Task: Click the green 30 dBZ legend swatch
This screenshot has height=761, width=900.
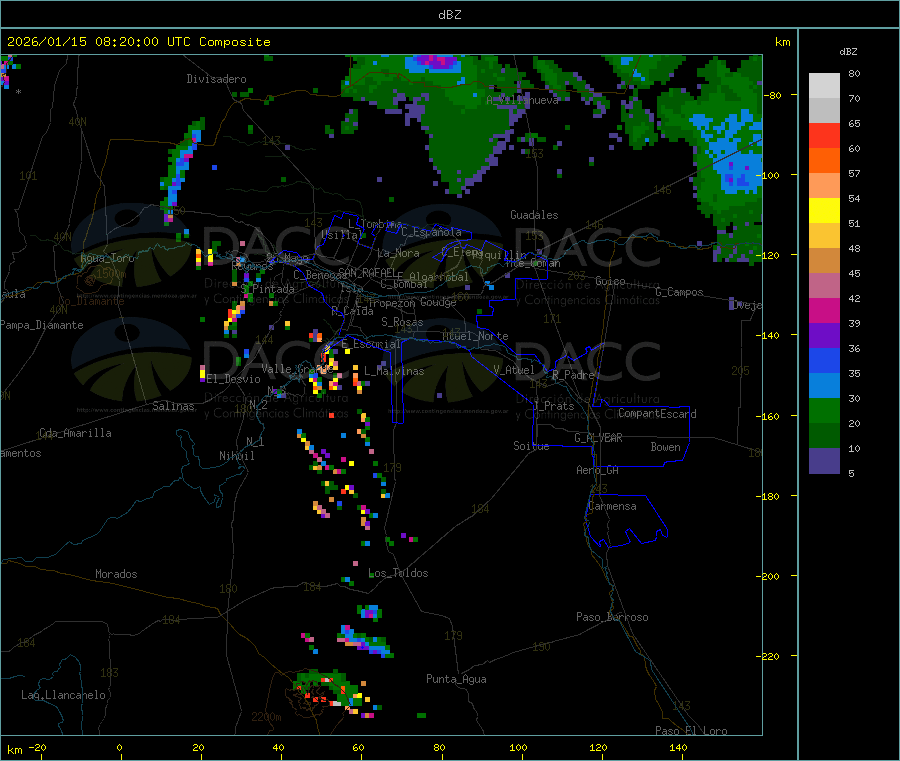Action: [x=824, y=410]
